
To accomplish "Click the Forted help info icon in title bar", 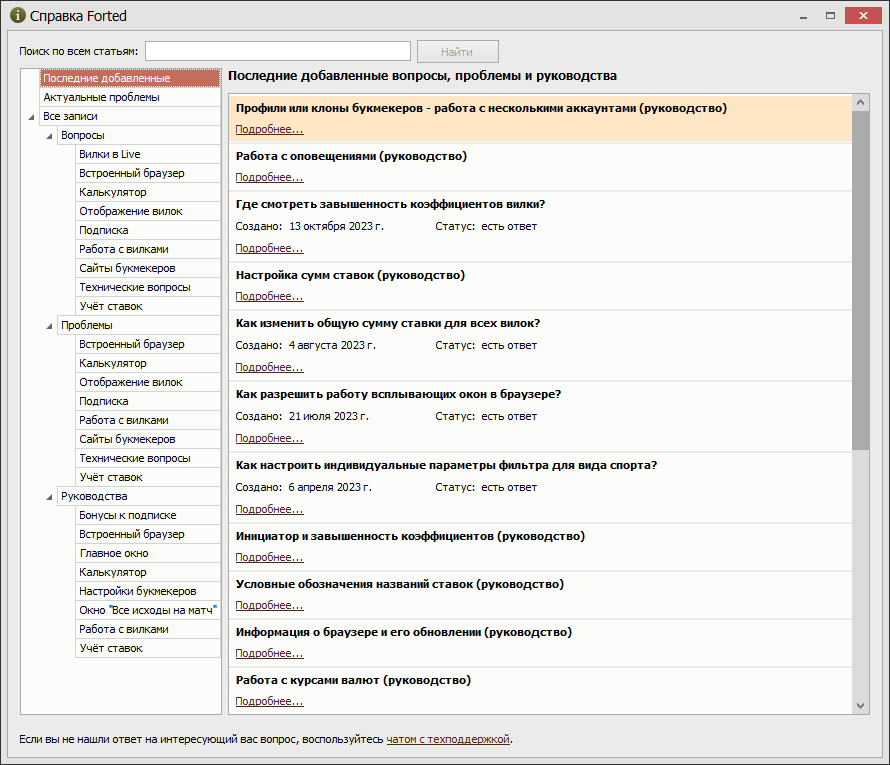I will [x=18, y=15].
